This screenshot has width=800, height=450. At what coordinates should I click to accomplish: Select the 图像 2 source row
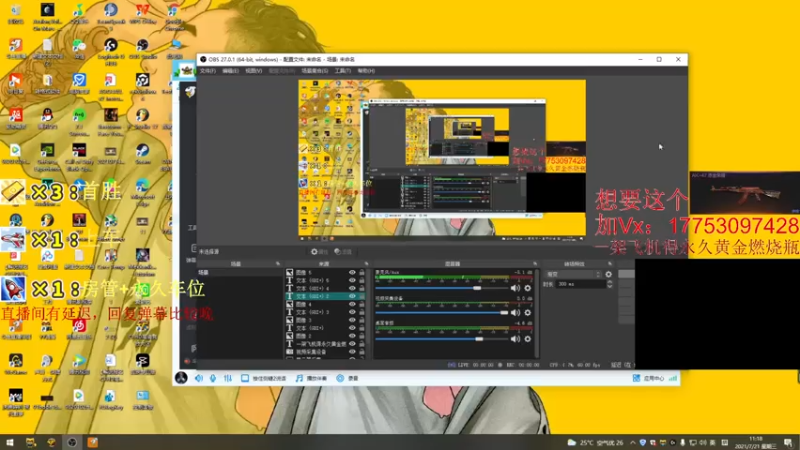coord(326,336)
